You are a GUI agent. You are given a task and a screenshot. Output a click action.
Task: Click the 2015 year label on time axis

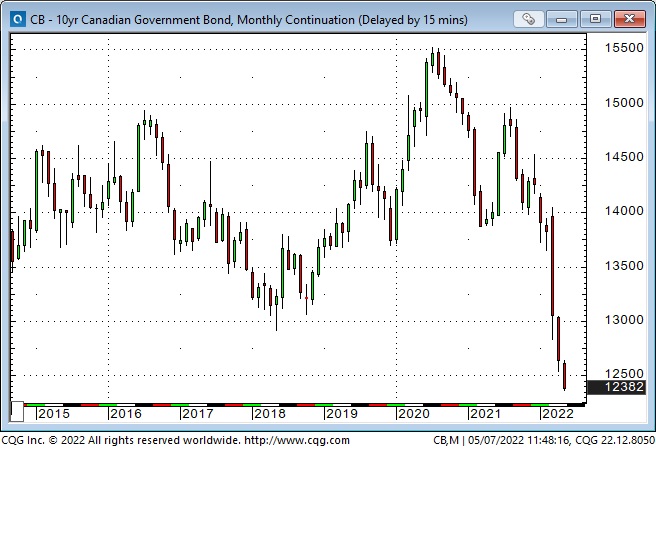[54, 414]
